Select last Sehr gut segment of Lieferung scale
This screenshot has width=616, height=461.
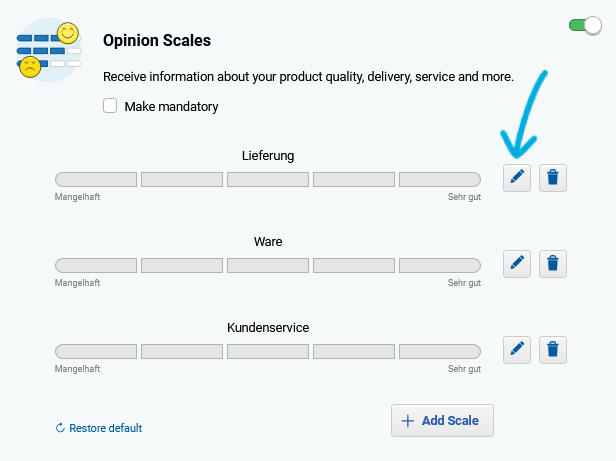pyautogui.click(x=440, y=179)
